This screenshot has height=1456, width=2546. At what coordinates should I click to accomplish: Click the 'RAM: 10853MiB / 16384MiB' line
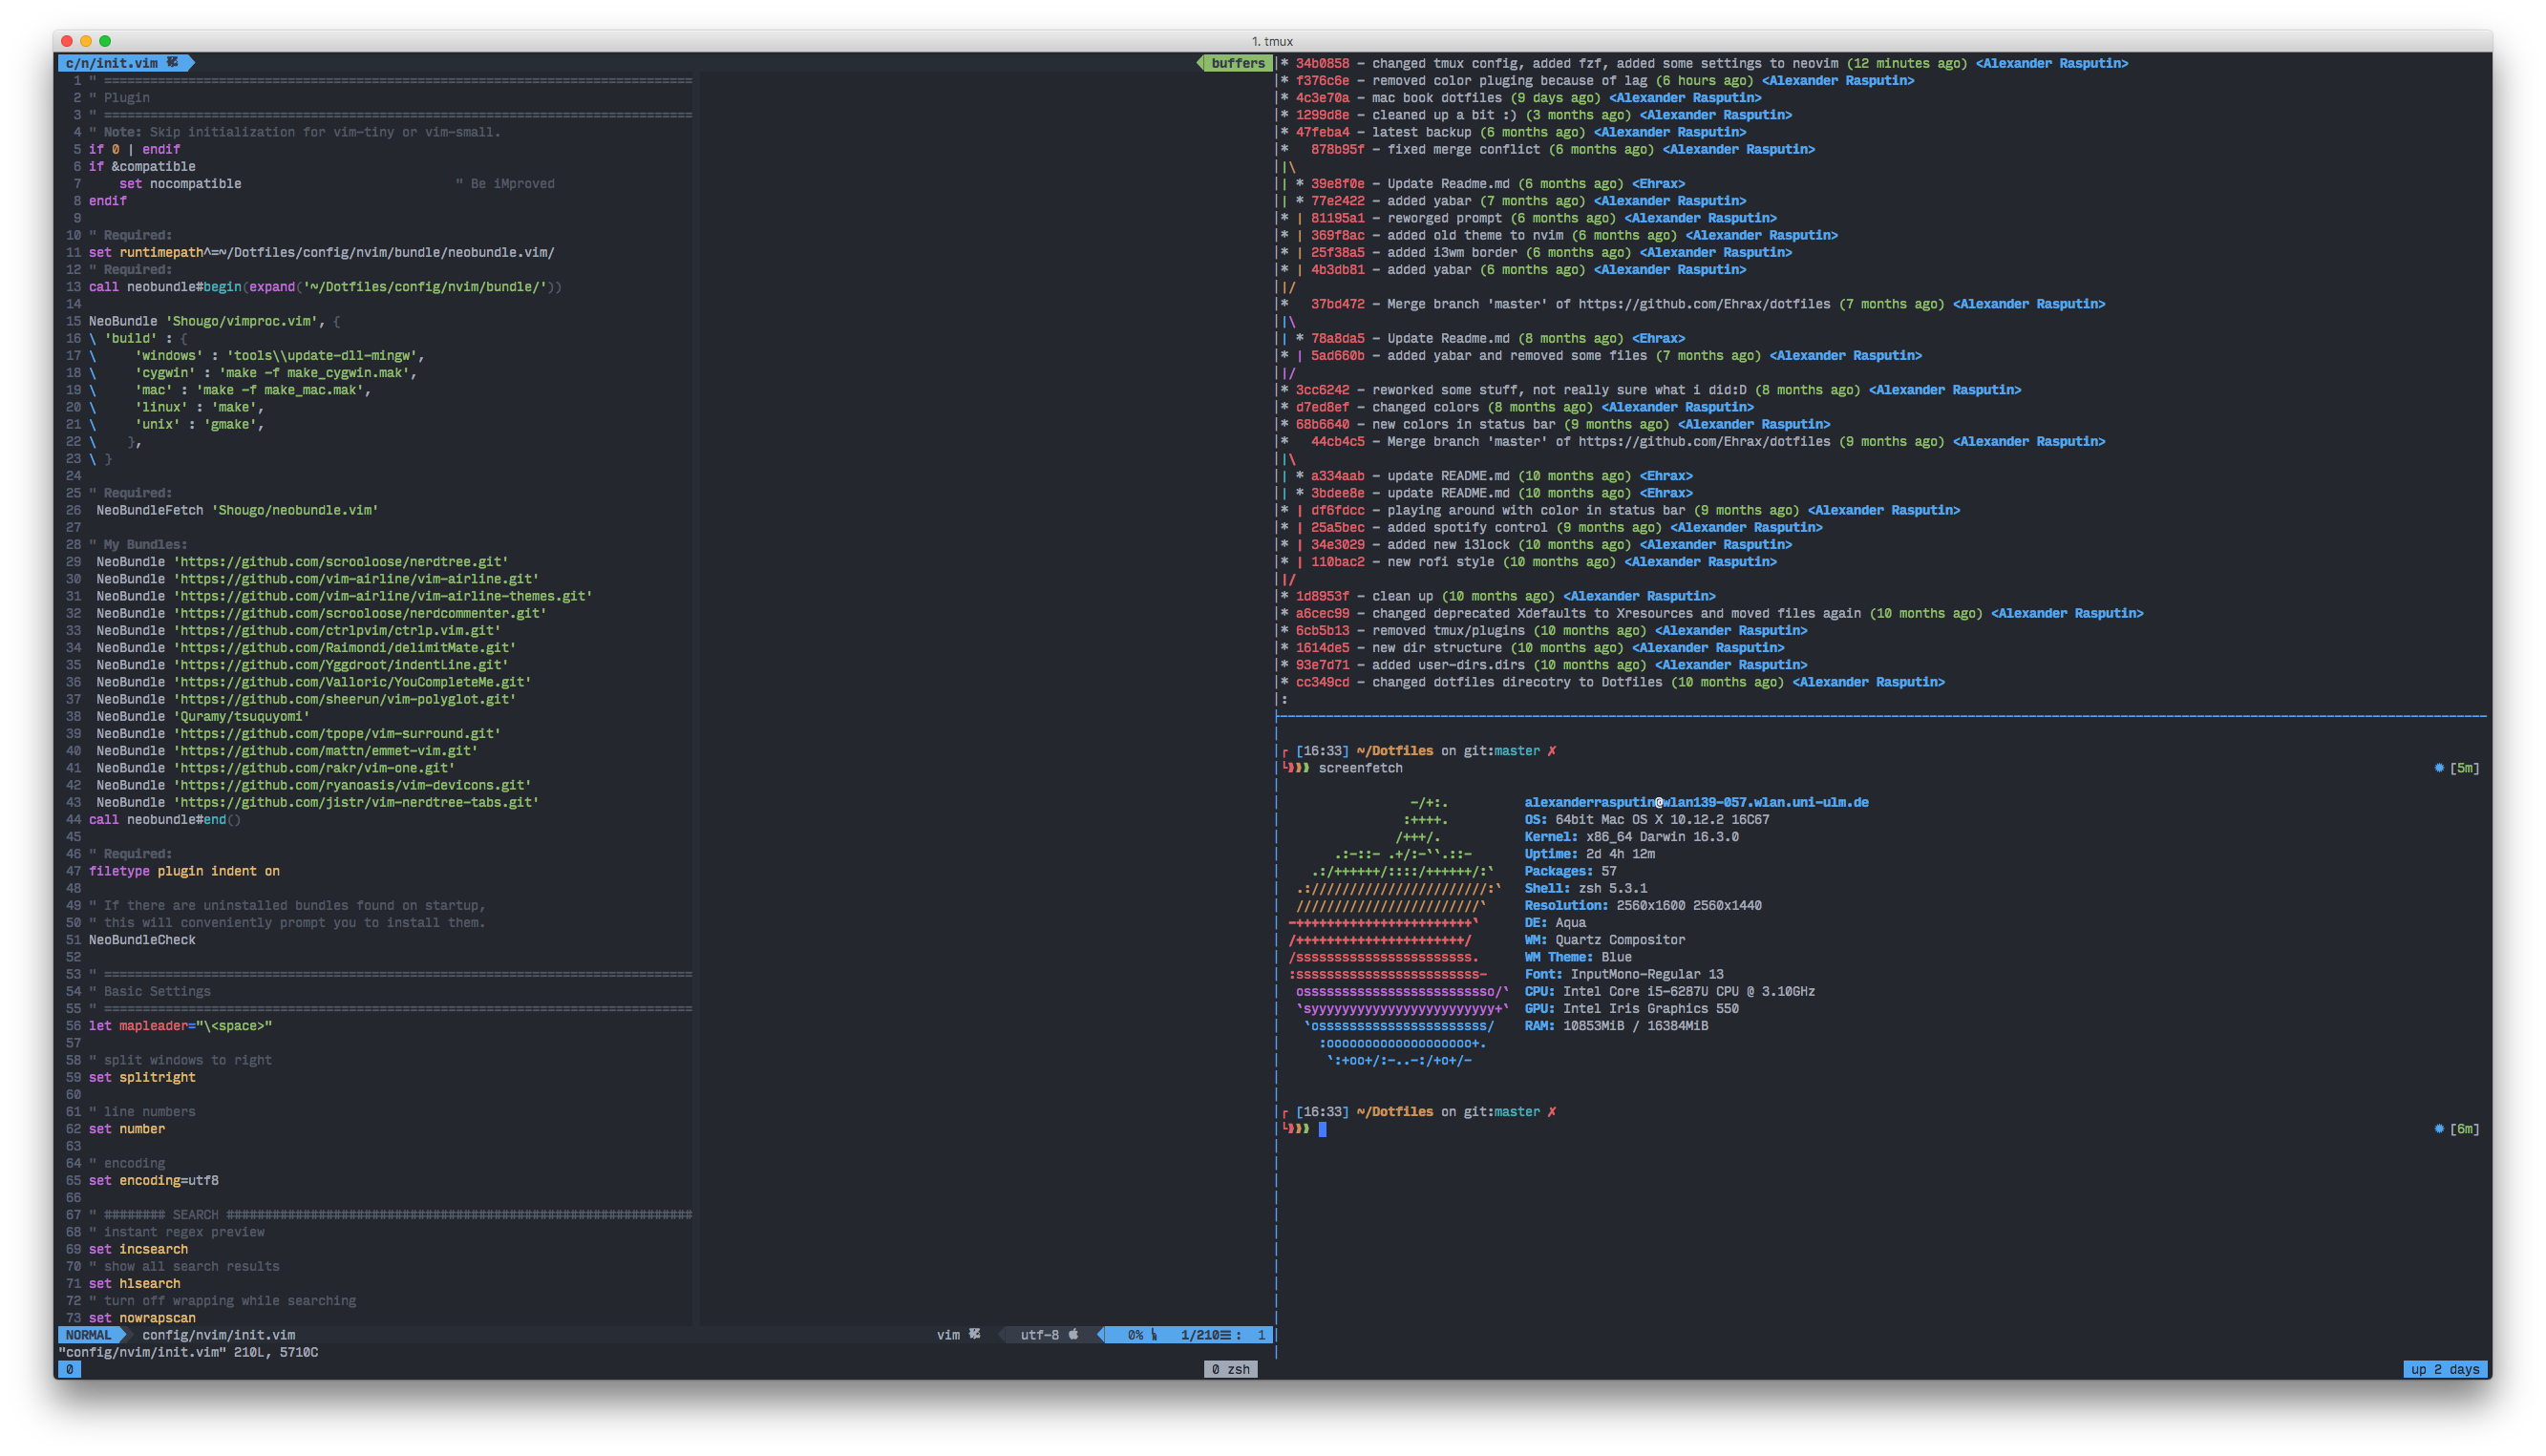[x=1616, y=1026]
